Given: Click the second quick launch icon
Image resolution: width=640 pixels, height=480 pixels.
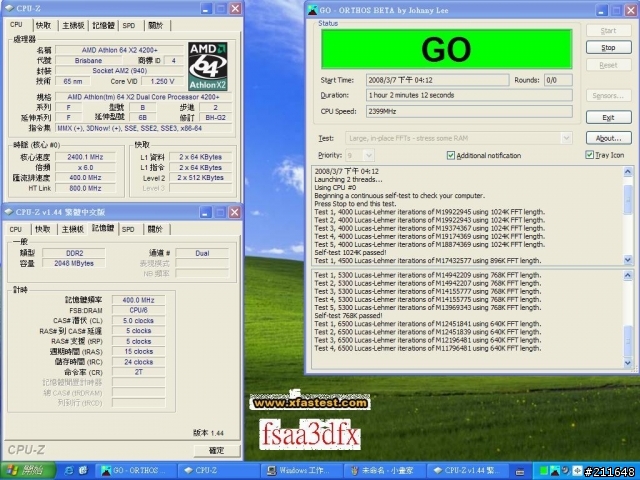Looking at the screenshot, I should click(x=83, y=471).
